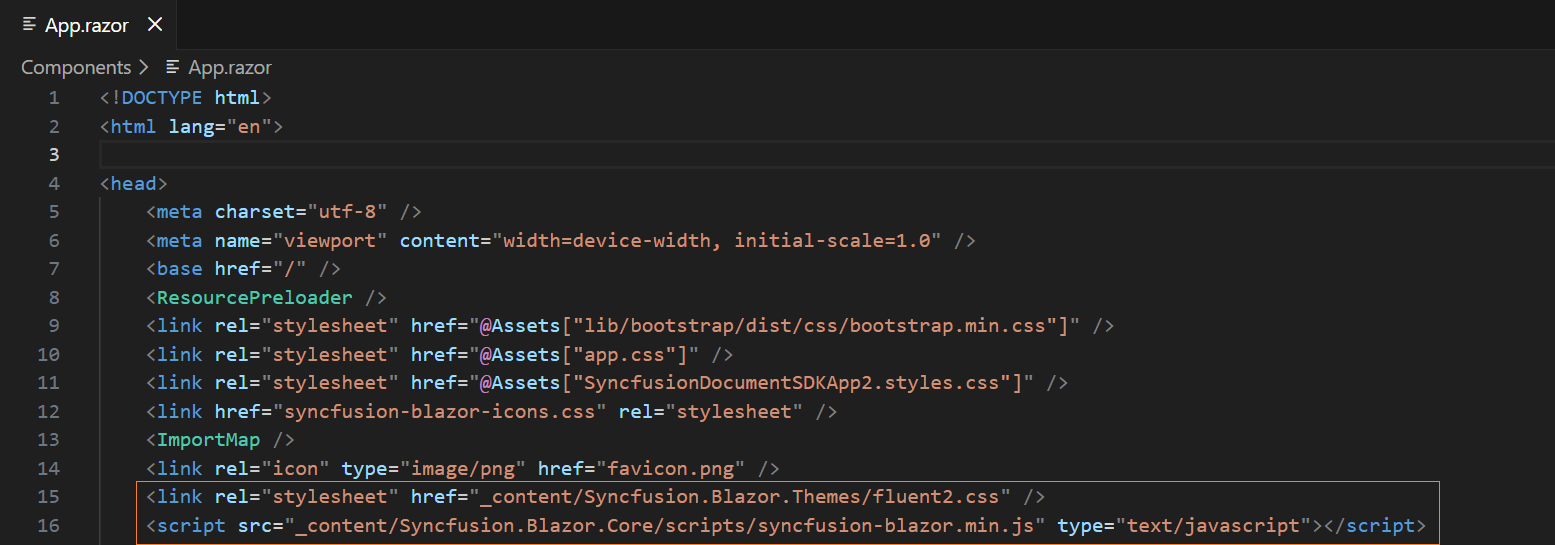
Task: Click line number 1 in the gutter
Action: coord(53,98)
